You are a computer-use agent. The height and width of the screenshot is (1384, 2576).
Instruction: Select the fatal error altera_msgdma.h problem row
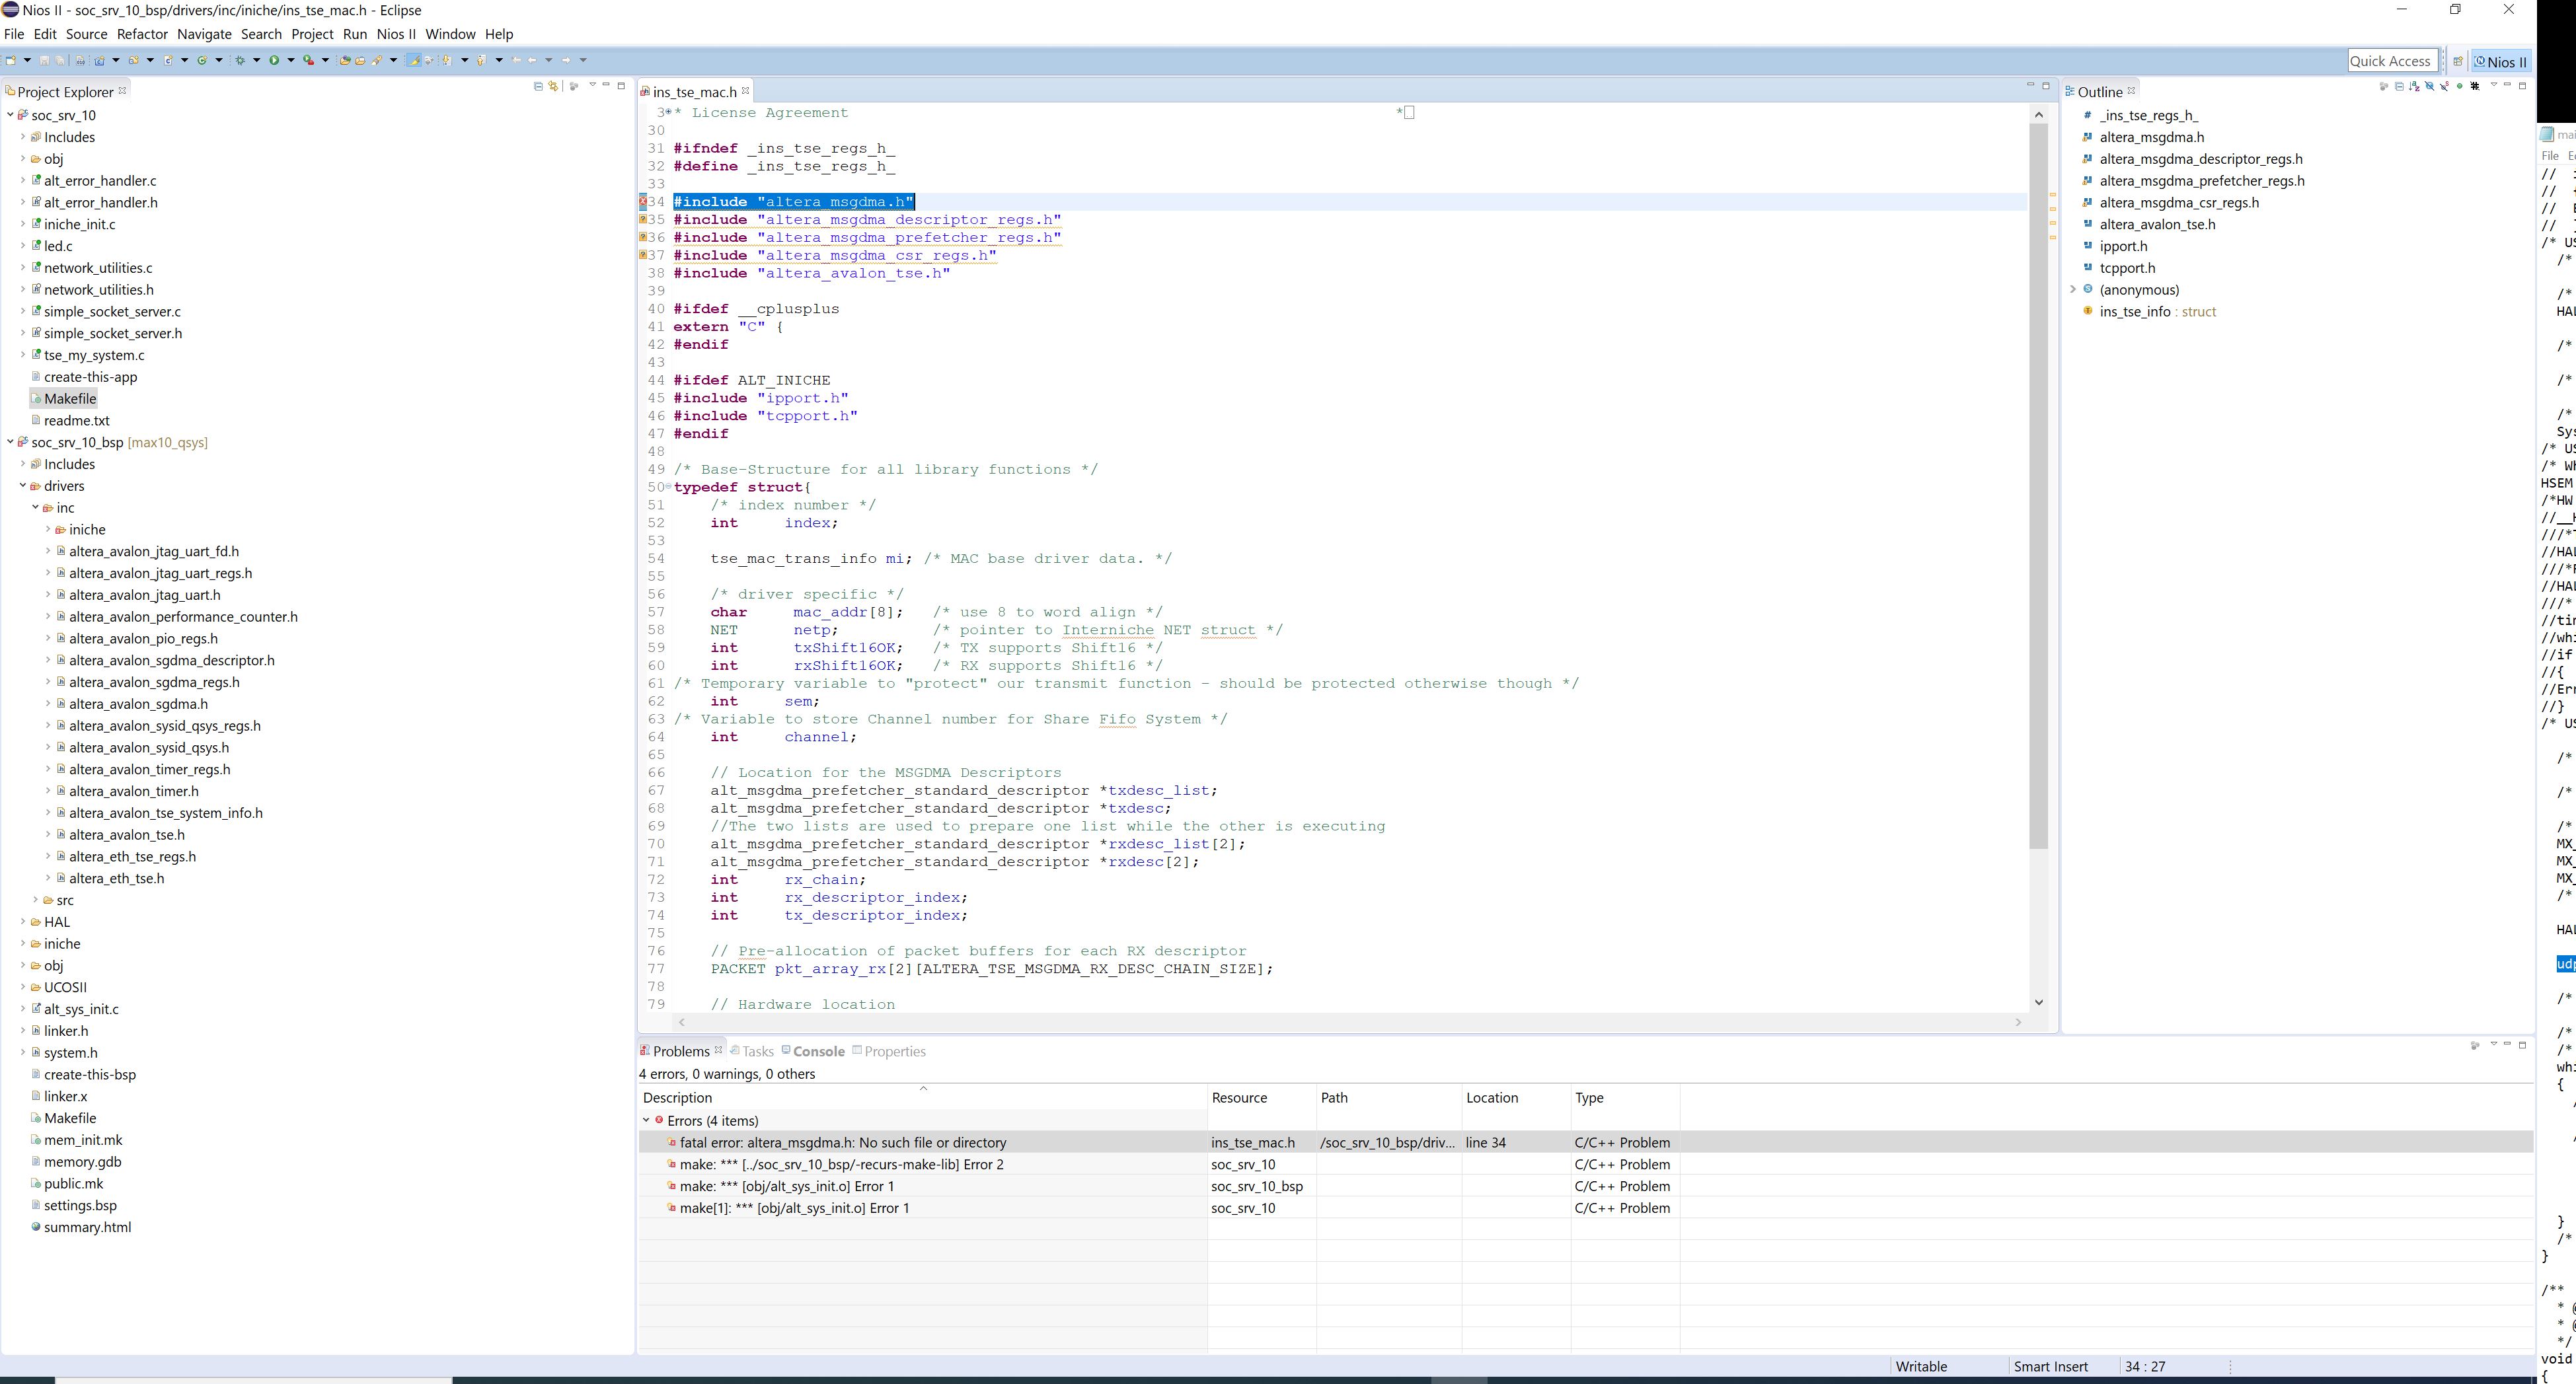coord(842,1142)
